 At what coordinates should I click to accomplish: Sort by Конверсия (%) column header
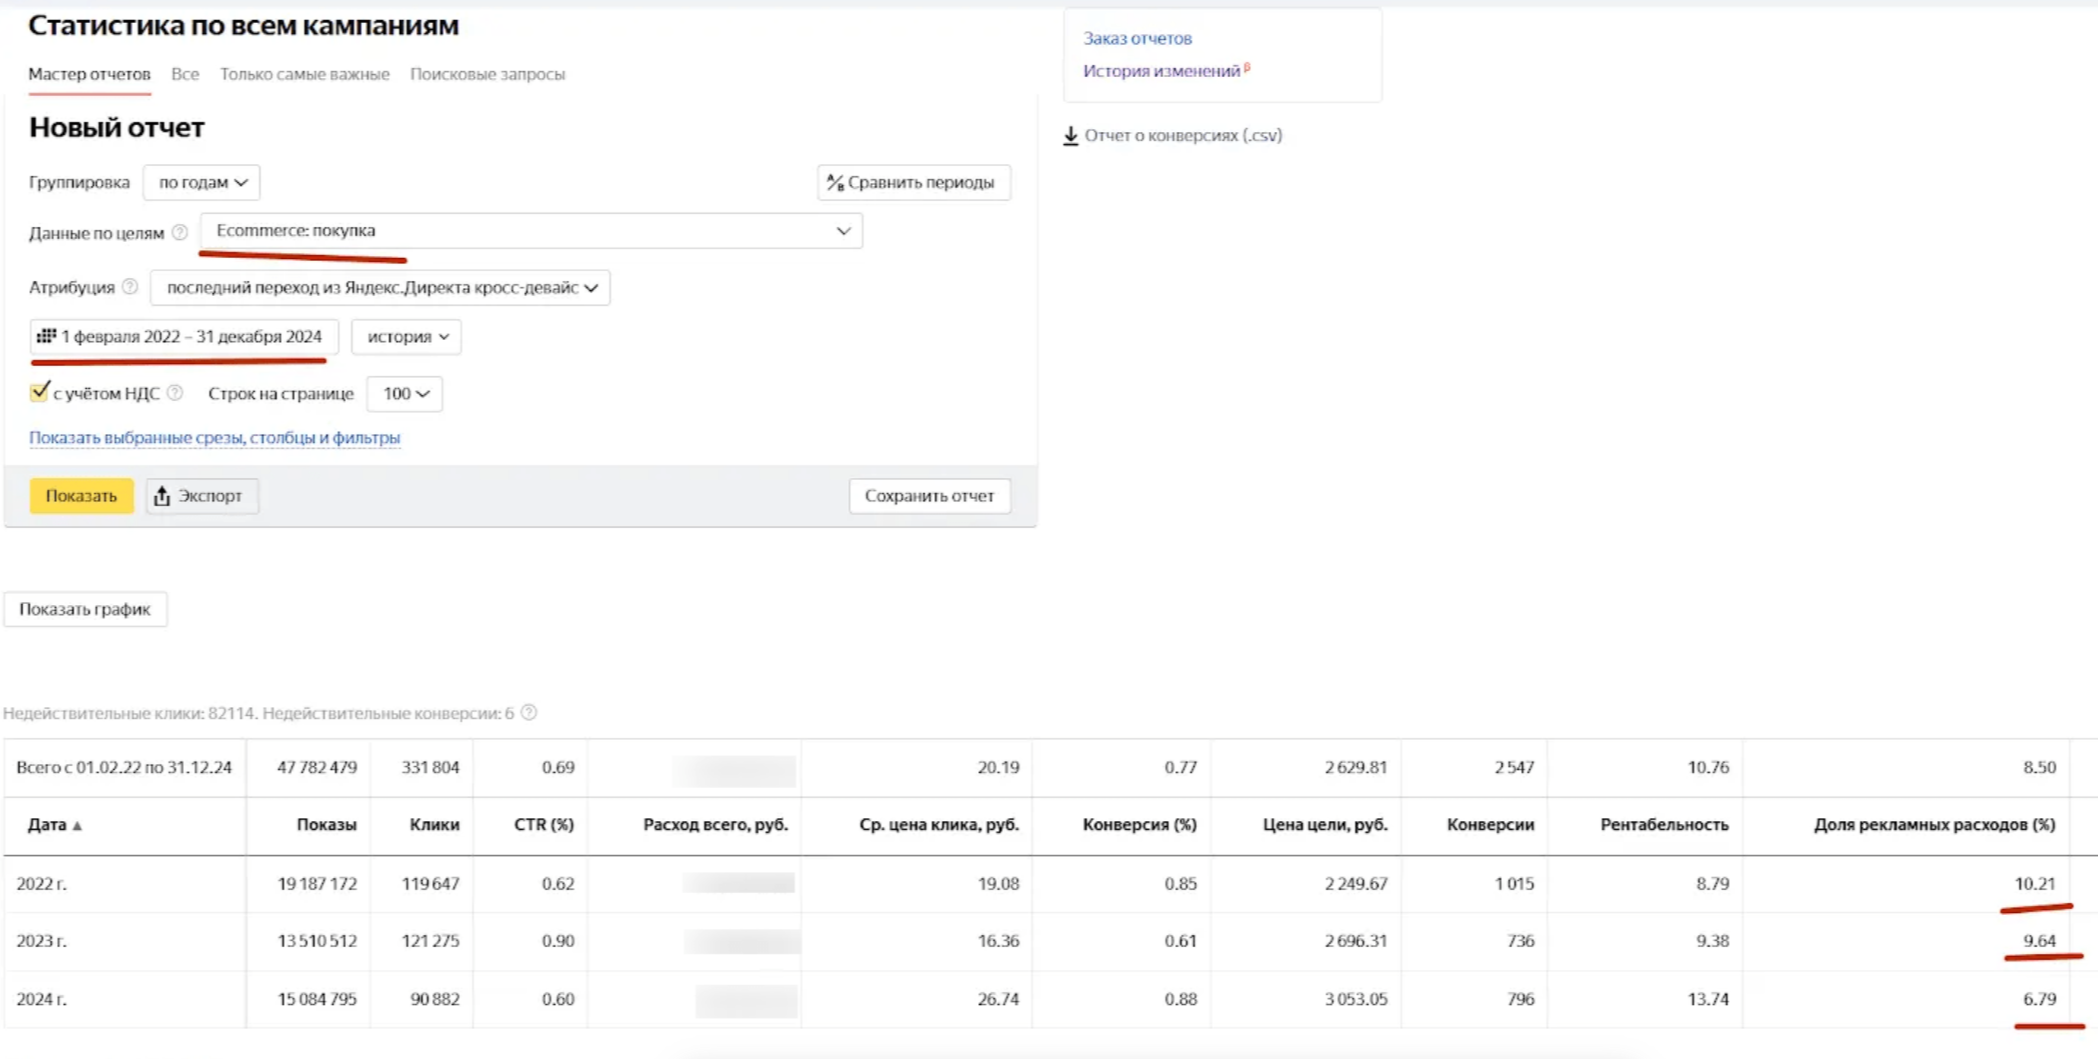pyautogui.click(x=1139, y=825)
